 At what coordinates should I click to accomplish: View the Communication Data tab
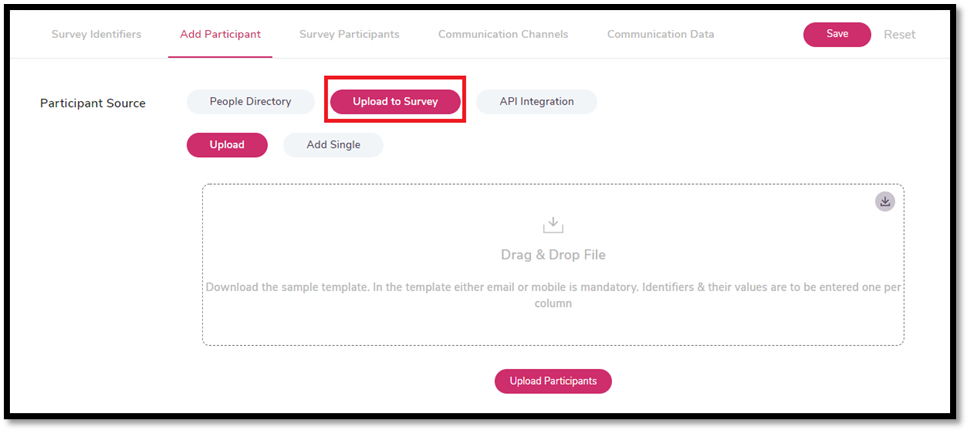pos(660,34)
